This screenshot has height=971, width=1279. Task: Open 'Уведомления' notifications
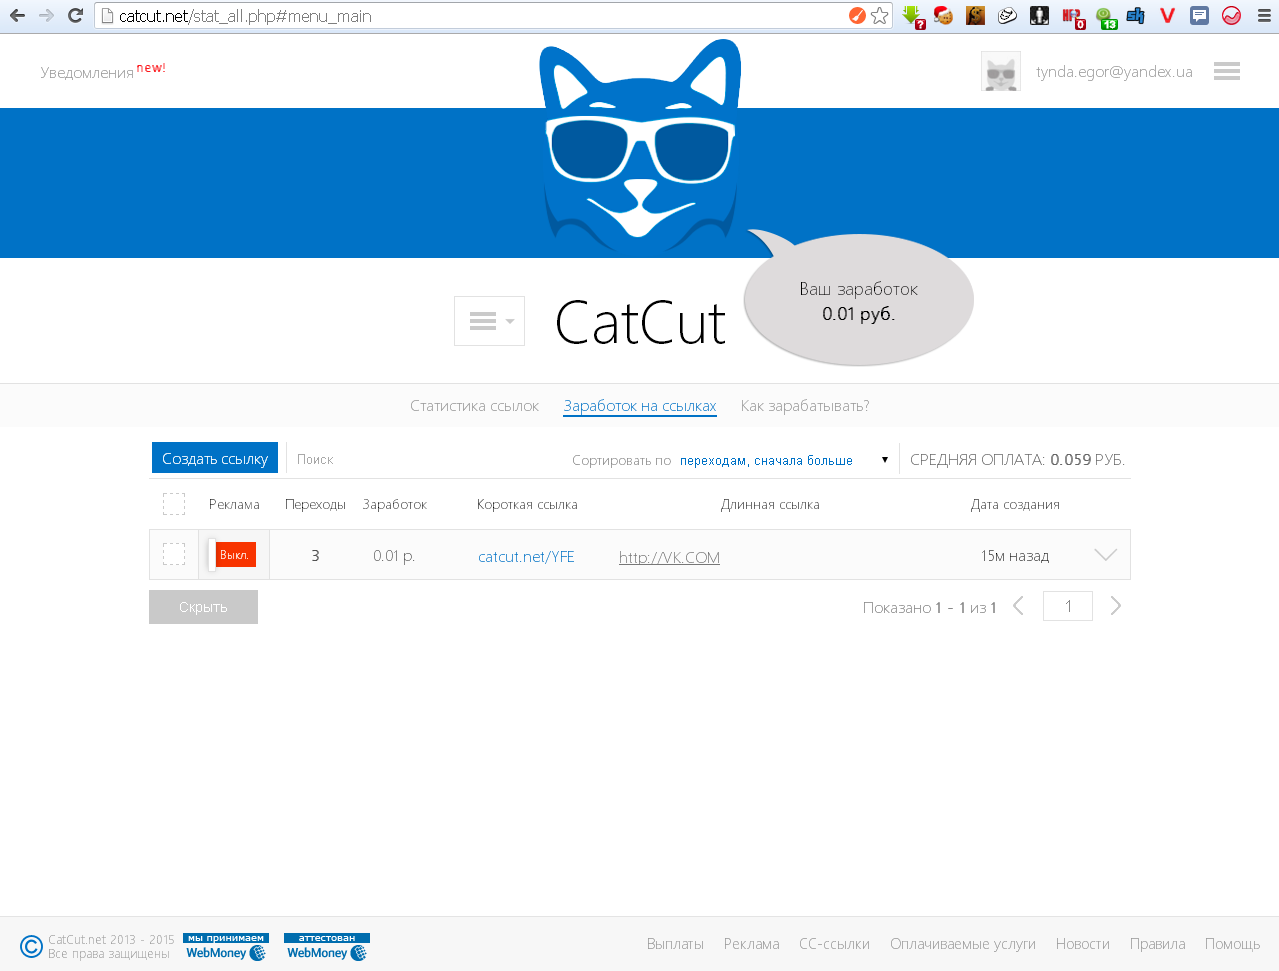click(87, 72)
